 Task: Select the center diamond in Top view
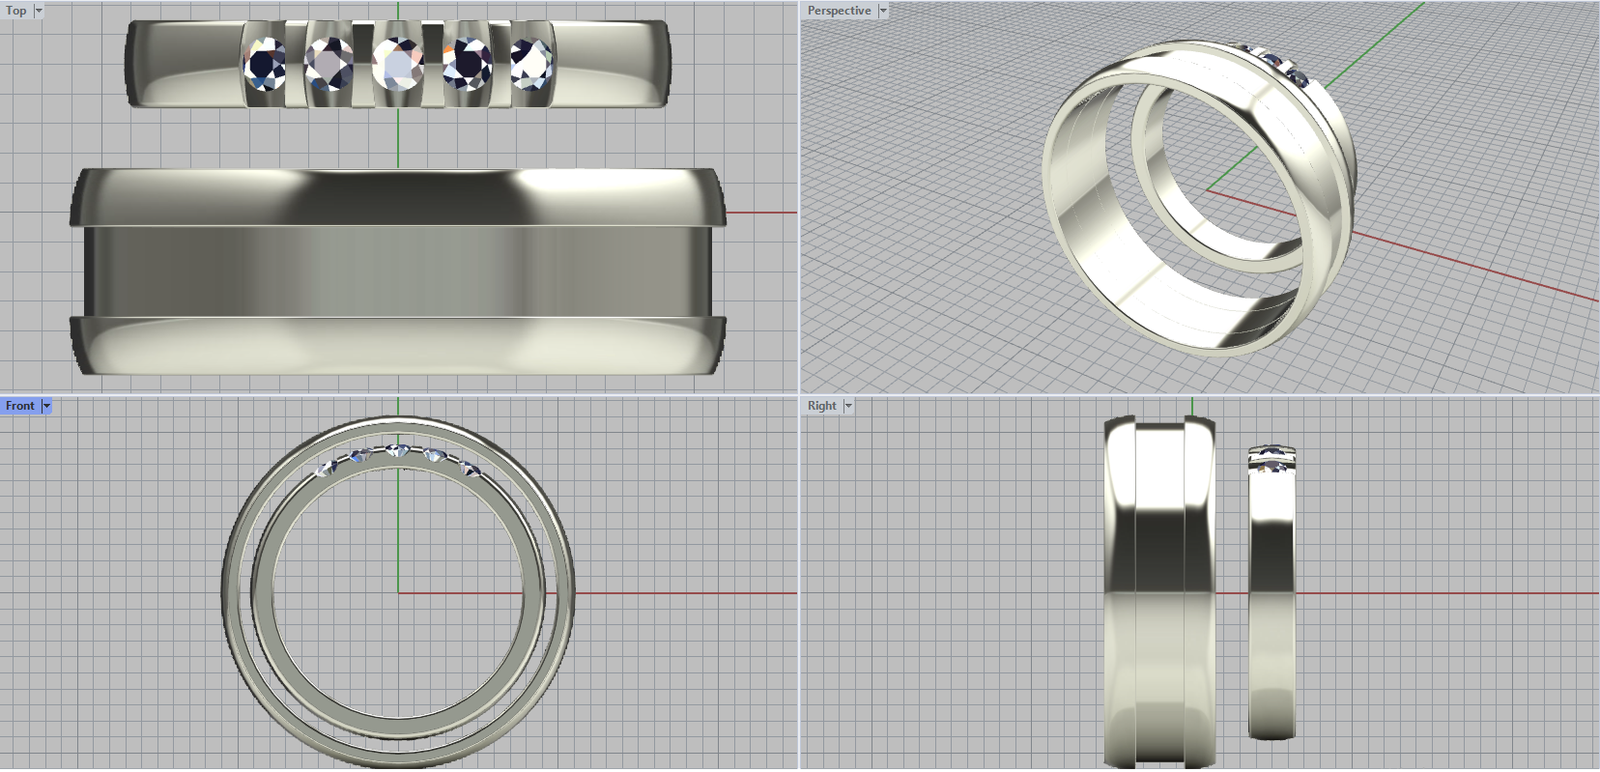(397, 63)
